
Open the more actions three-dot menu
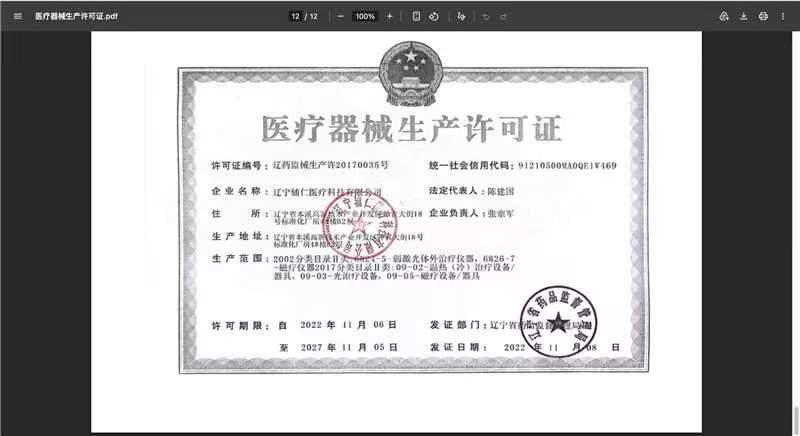click(x=783, y=16)
